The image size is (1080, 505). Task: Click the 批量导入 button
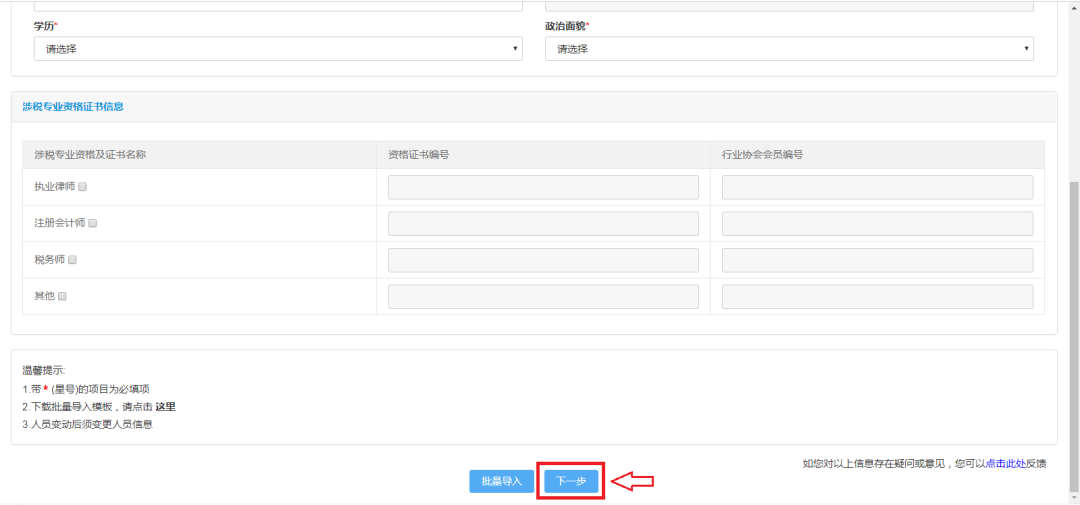click(x=501, y=482)
